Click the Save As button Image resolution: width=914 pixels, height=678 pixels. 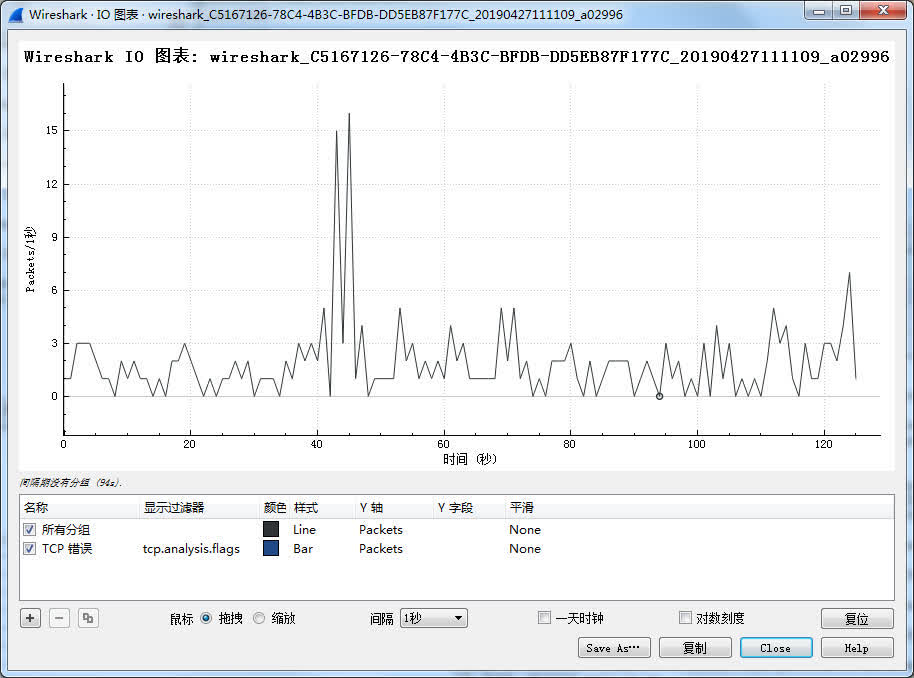[614, 648]
